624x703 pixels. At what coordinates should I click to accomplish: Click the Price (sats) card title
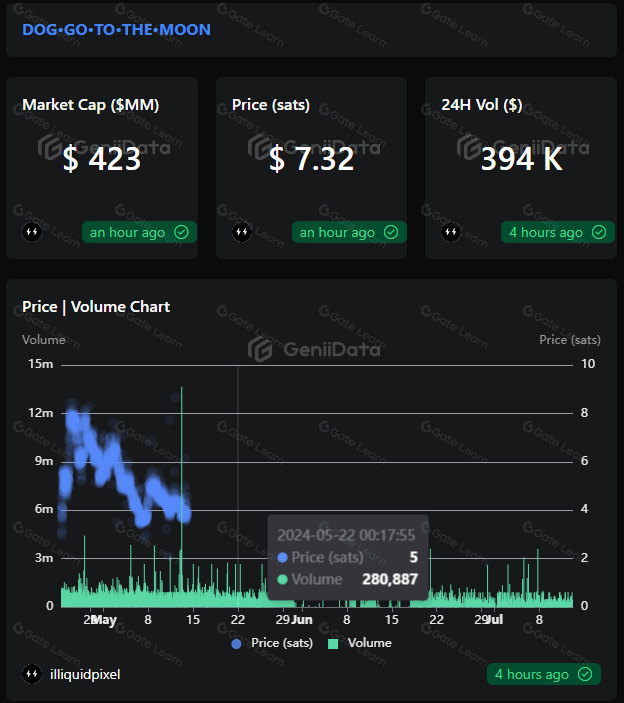tap(271, 105)
